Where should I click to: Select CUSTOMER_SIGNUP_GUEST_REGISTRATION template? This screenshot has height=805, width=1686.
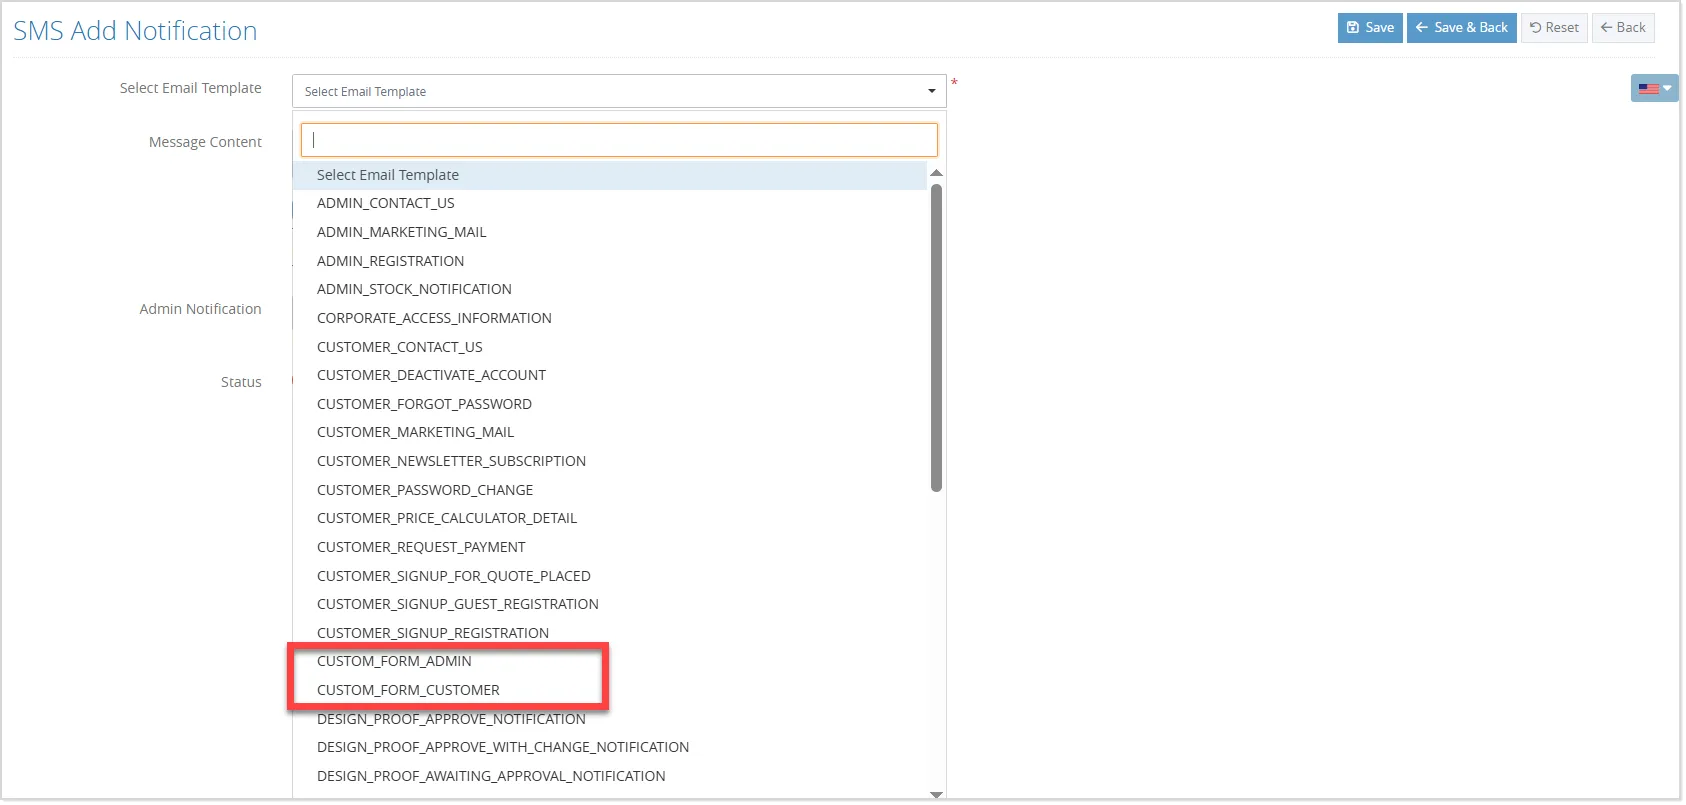pos(610,604)
